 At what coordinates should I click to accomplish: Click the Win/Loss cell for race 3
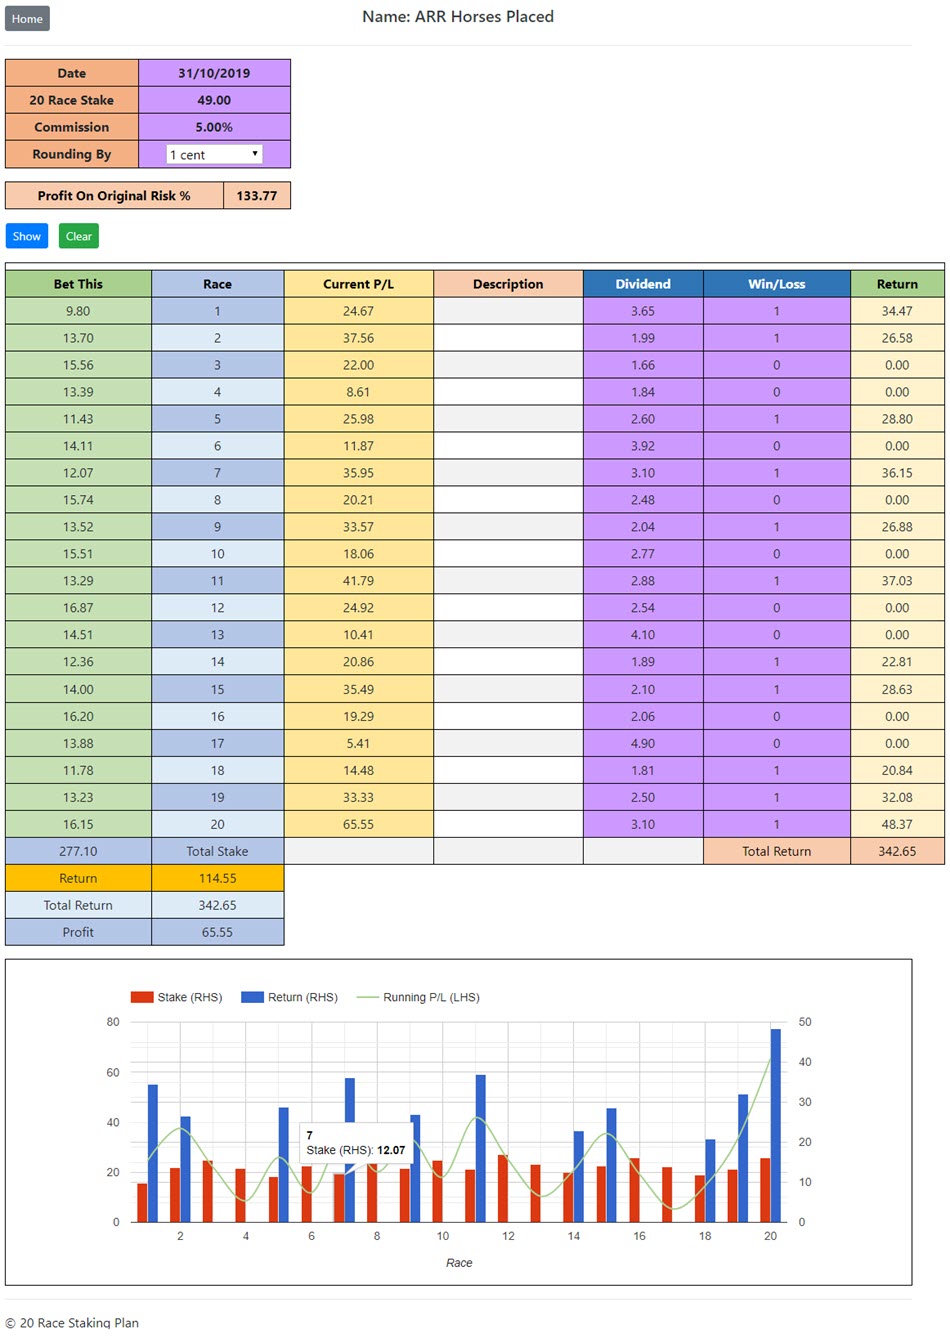(x=776, y=365)
